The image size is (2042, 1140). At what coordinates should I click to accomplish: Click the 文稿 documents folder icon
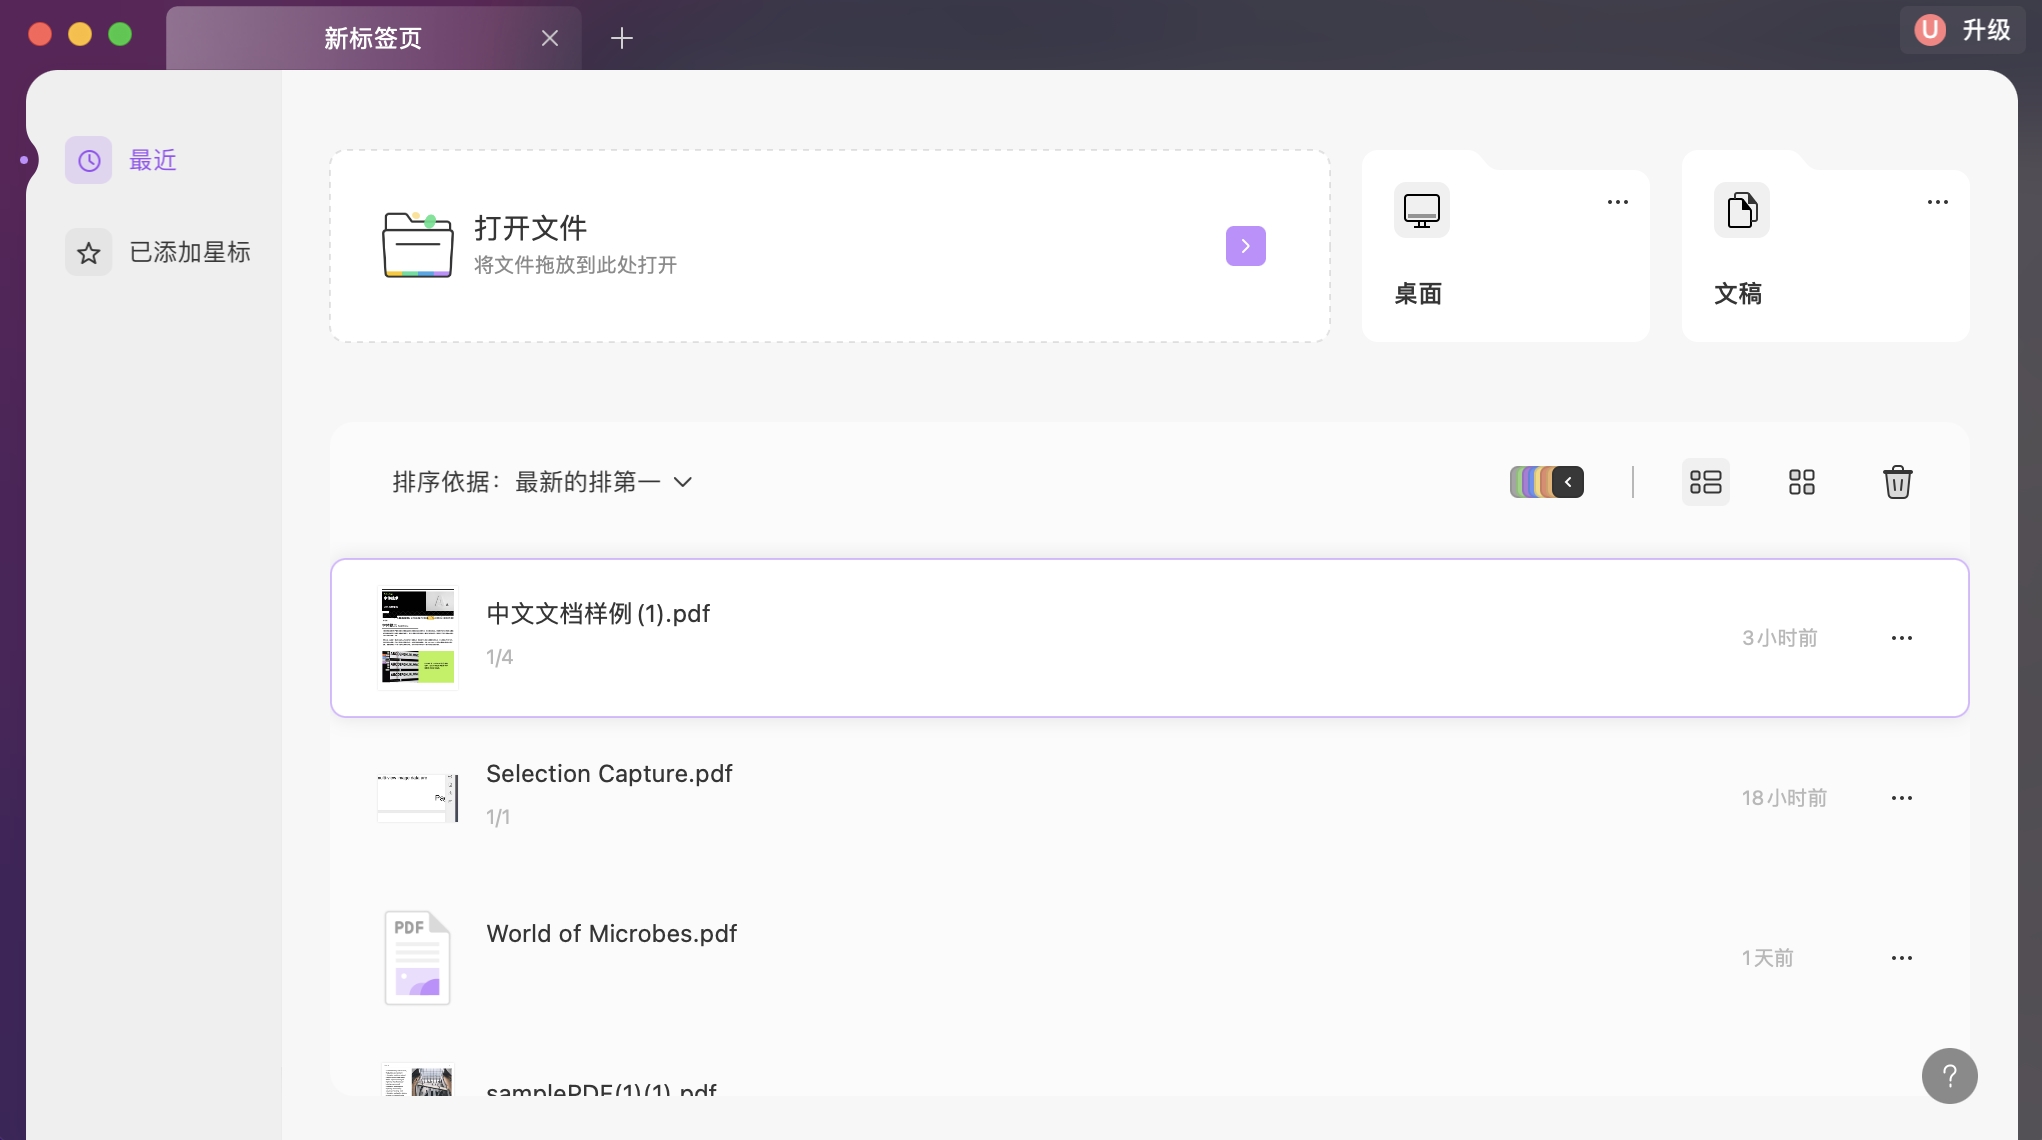click(1742, 210)
